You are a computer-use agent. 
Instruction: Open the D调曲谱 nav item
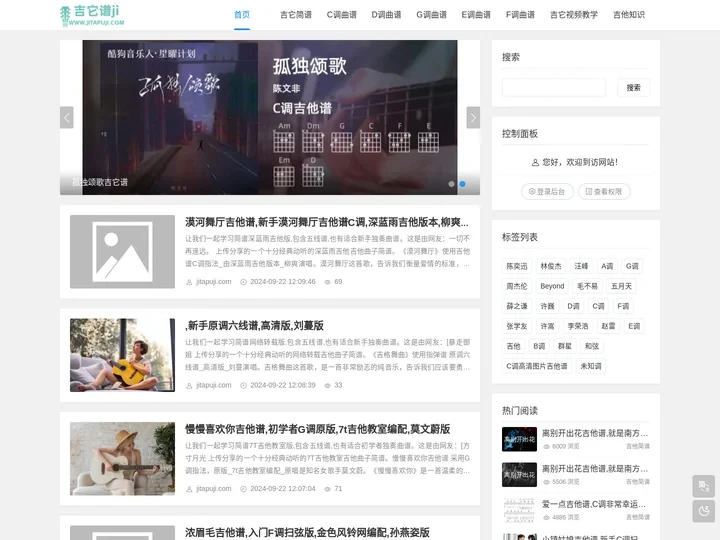coord(386,15)
